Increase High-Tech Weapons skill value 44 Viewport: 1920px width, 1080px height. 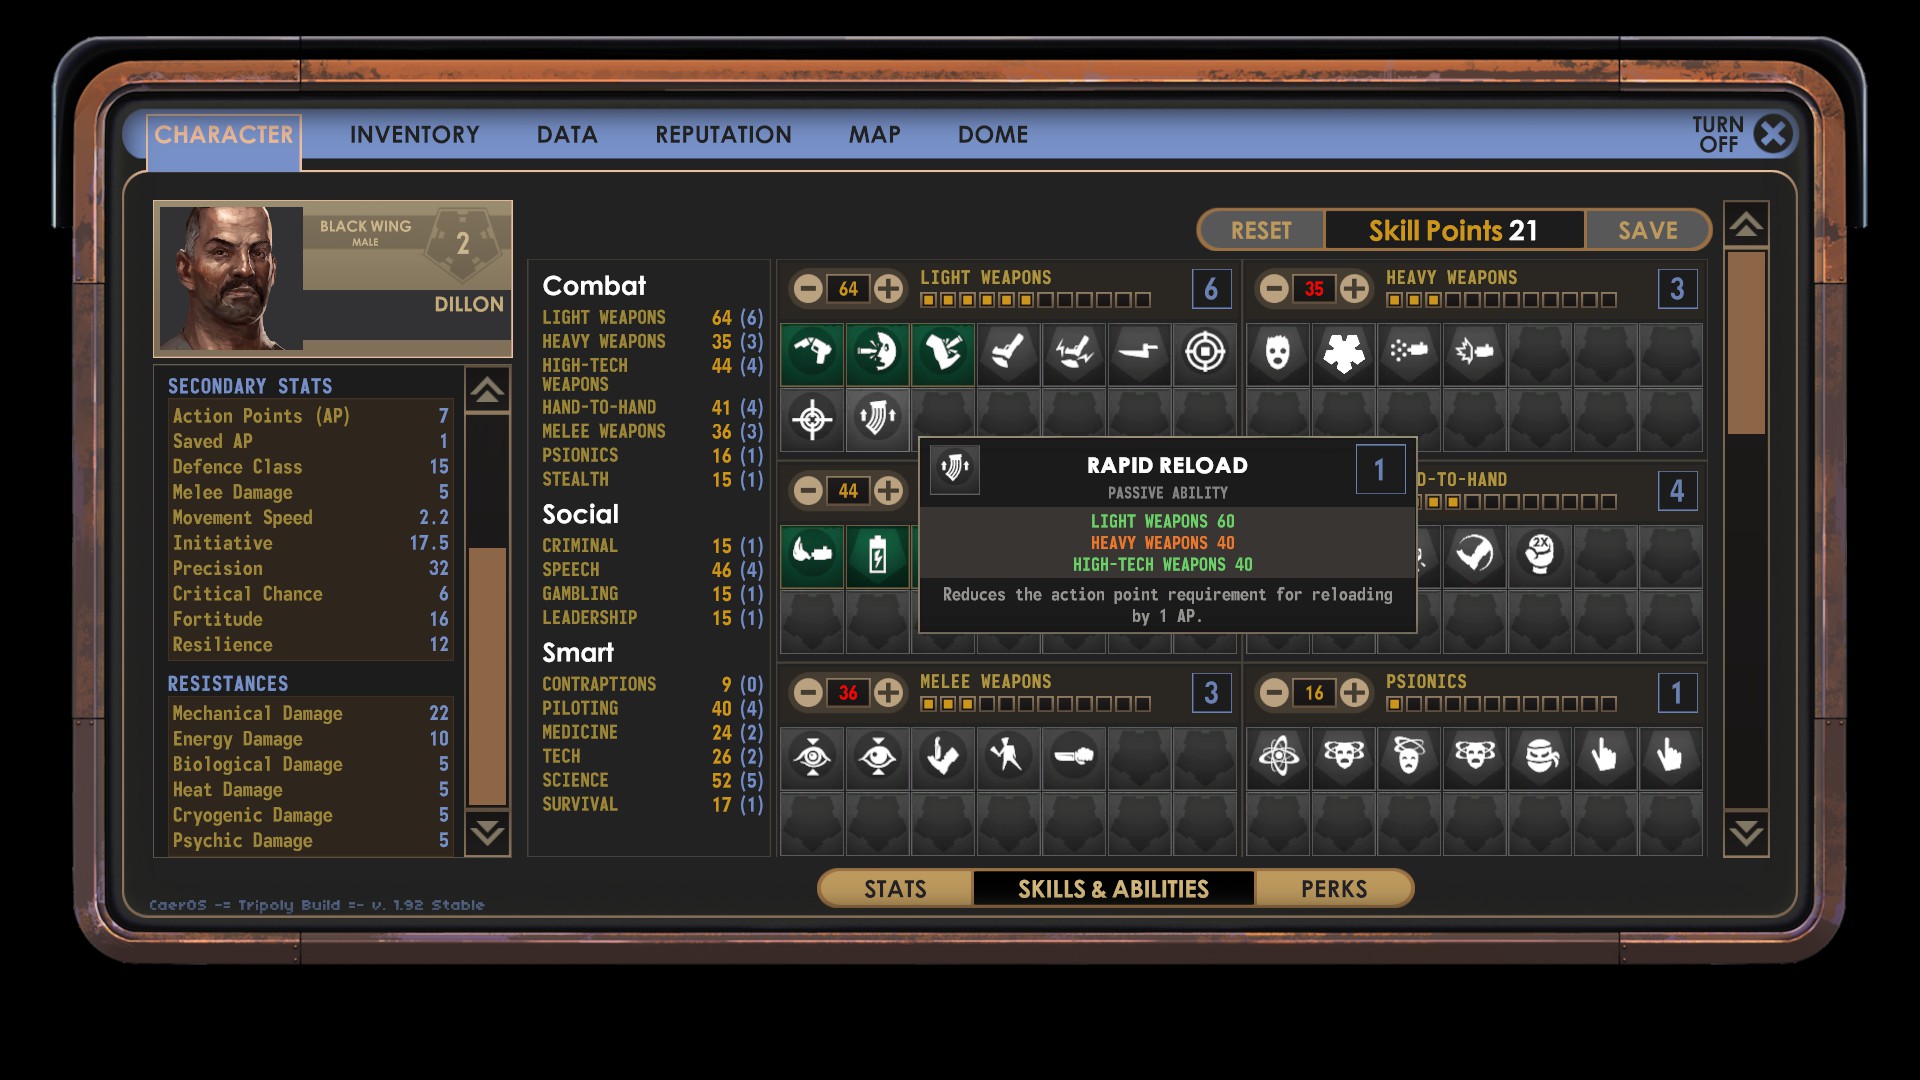888,491
